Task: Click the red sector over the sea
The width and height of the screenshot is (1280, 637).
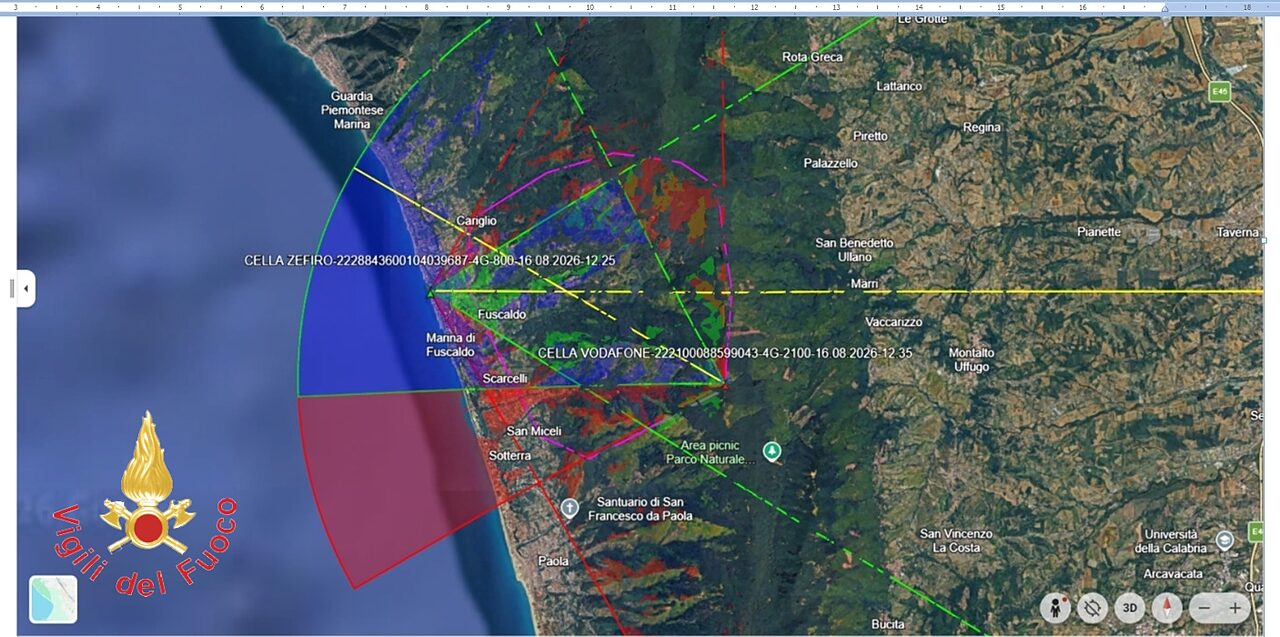Action: pyautogui.click(x=400, y=480)
